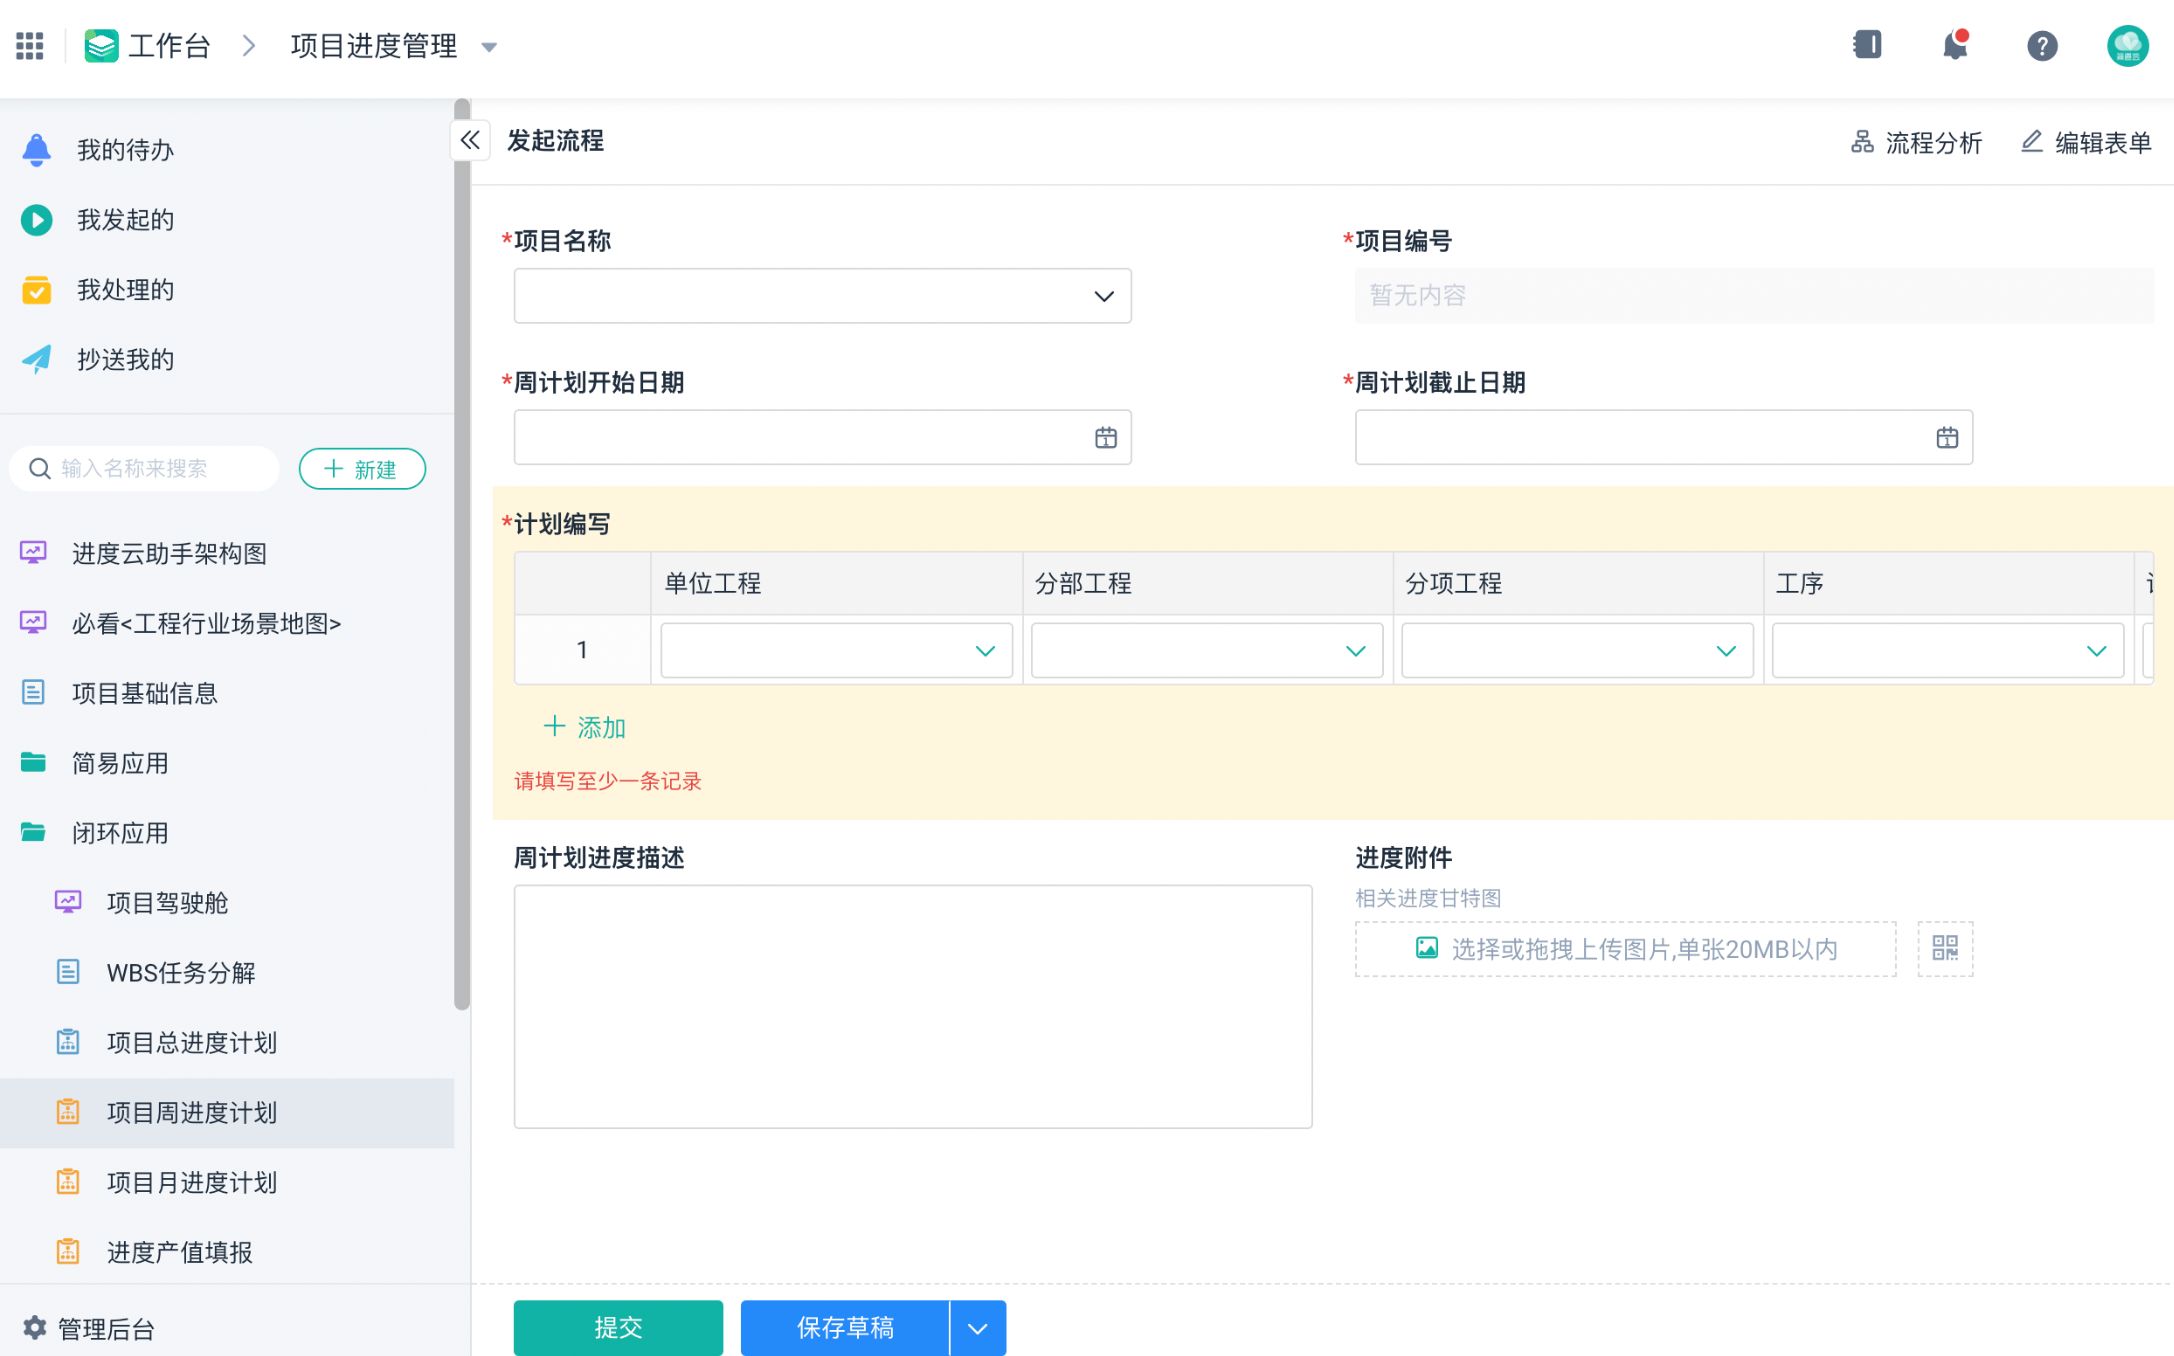The image size is (2174, 1356).
Task: Open 我的待办 in sidebar
Action: pos(125,150)
